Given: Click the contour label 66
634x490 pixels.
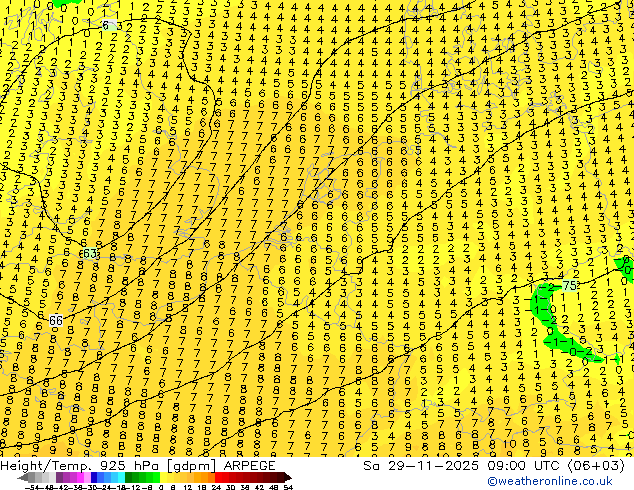Looking at the screenshot, I should [x=56, y=321].
